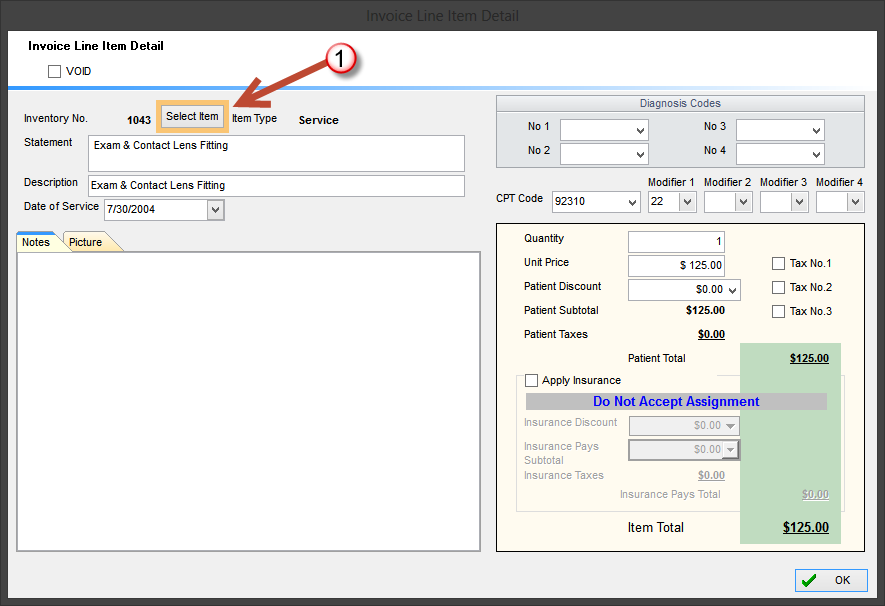Open the Diagnosis Code No 3 dropdown

(x=816, y=130)
